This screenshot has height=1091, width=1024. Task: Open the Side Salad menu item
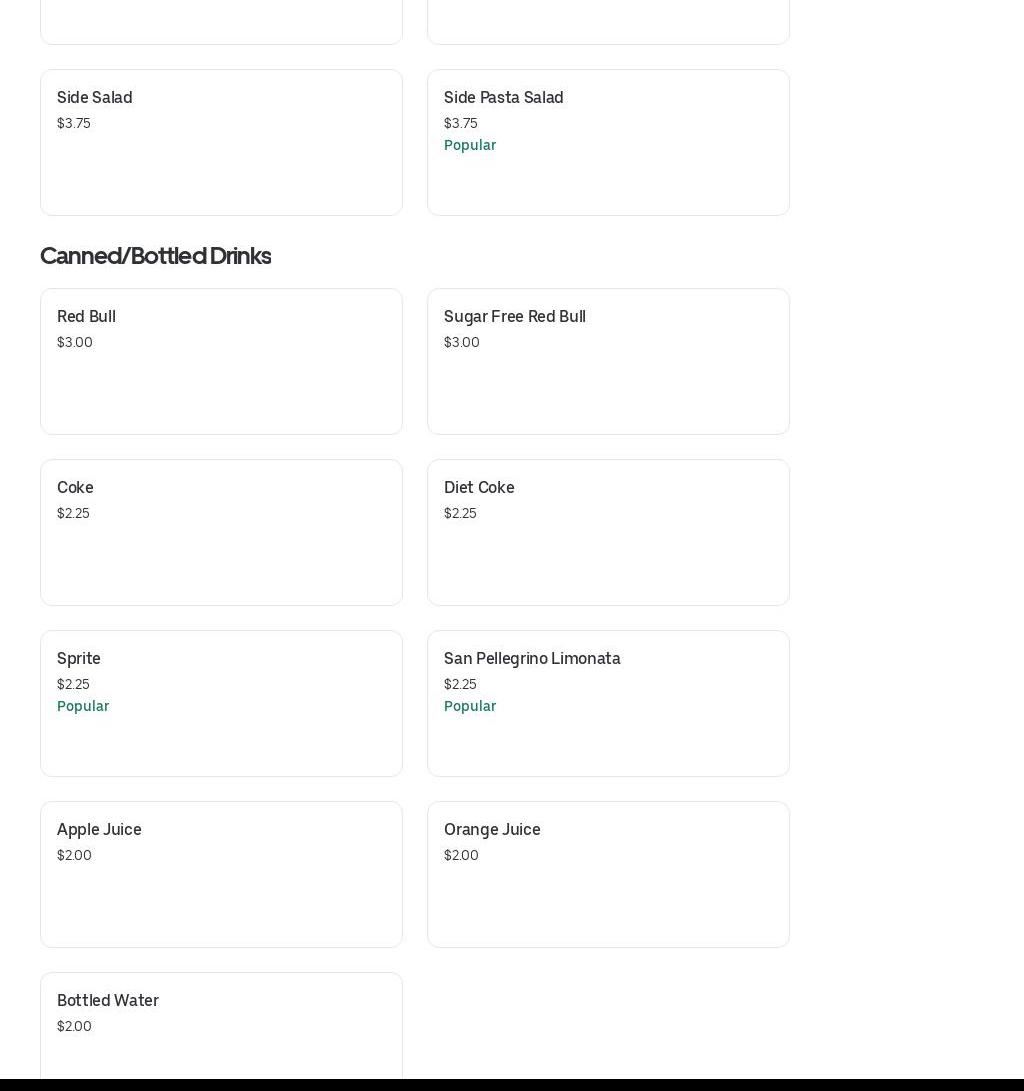221,142
